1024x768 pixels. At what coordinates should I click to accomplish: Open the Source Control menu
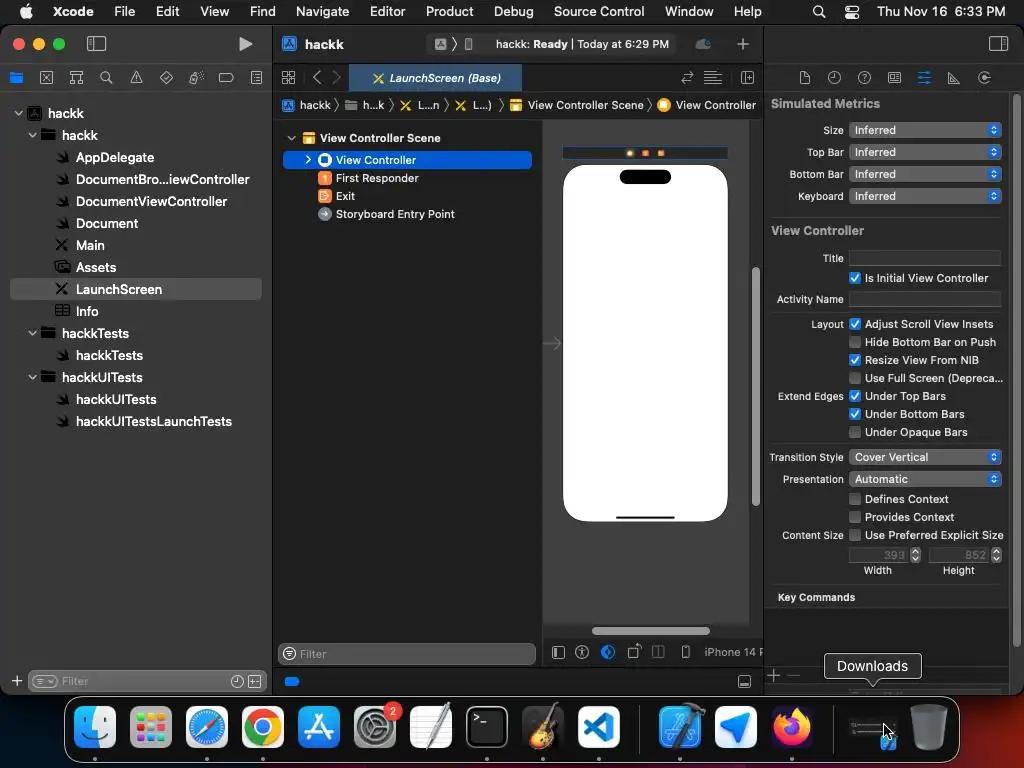coord(599,11)
